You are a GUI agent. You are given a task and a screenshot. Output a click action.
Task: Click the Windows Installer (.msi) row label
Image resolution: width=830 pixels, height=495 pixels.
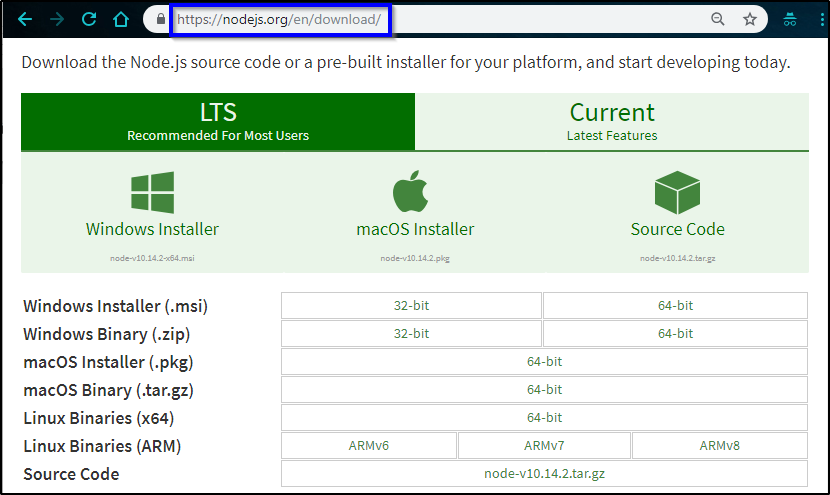(x=115, y=306)
